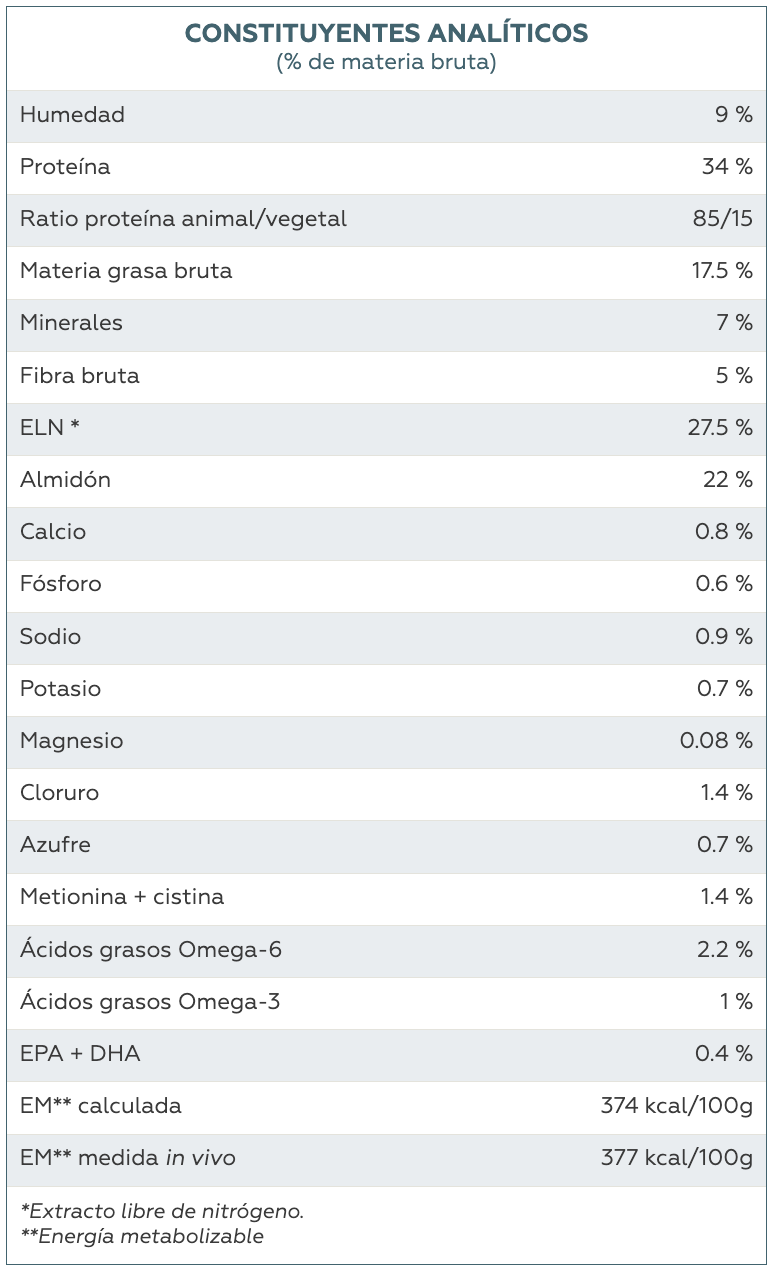Select the Ácidos grasos Omega-3 value

point(736,1002)
